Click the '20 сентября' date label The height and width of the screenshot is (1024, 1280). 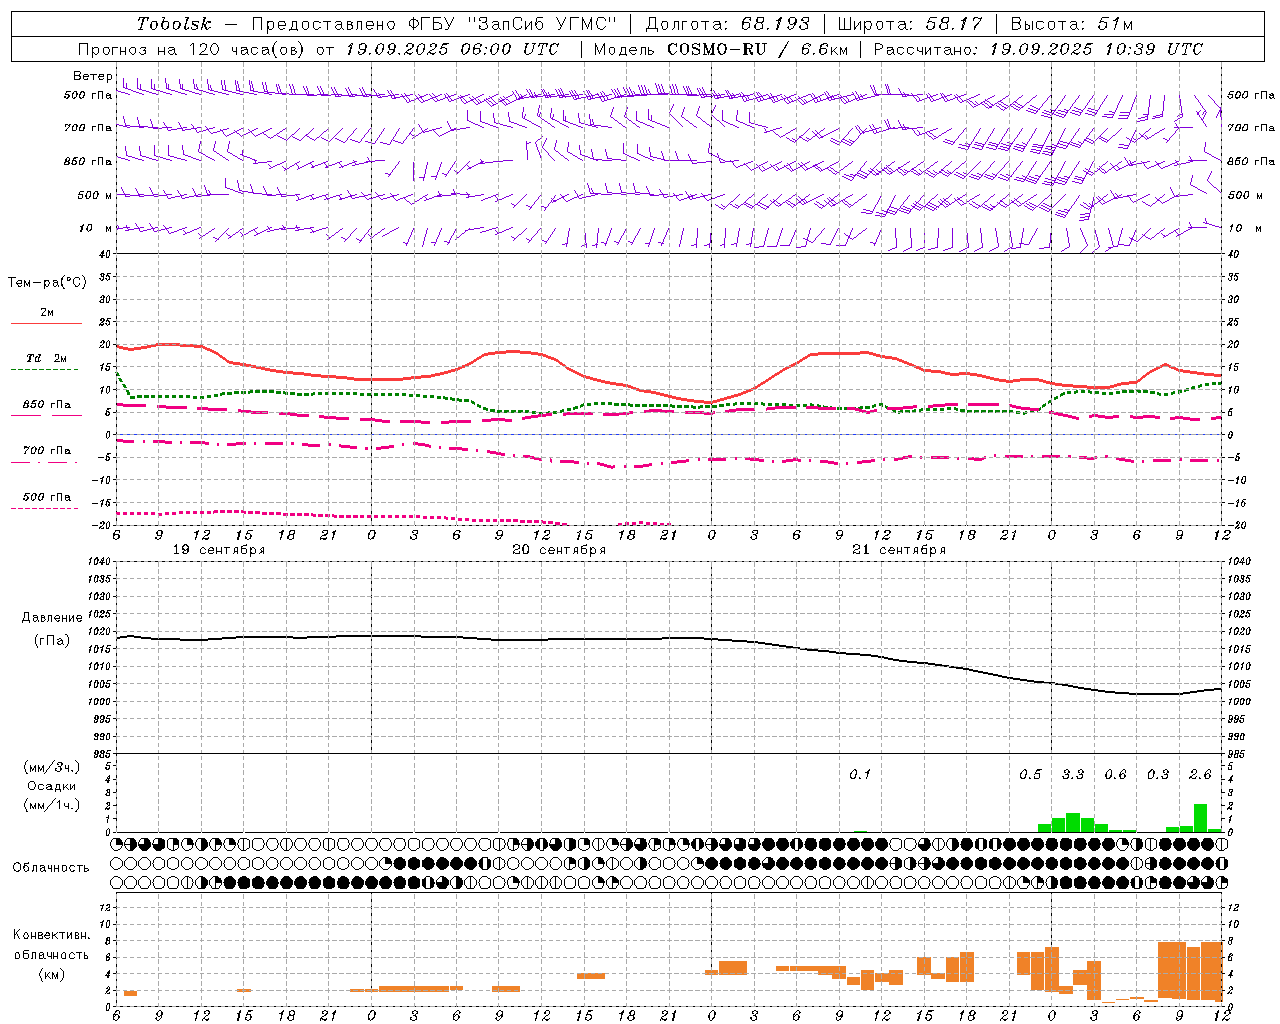[x=559, y=550]
